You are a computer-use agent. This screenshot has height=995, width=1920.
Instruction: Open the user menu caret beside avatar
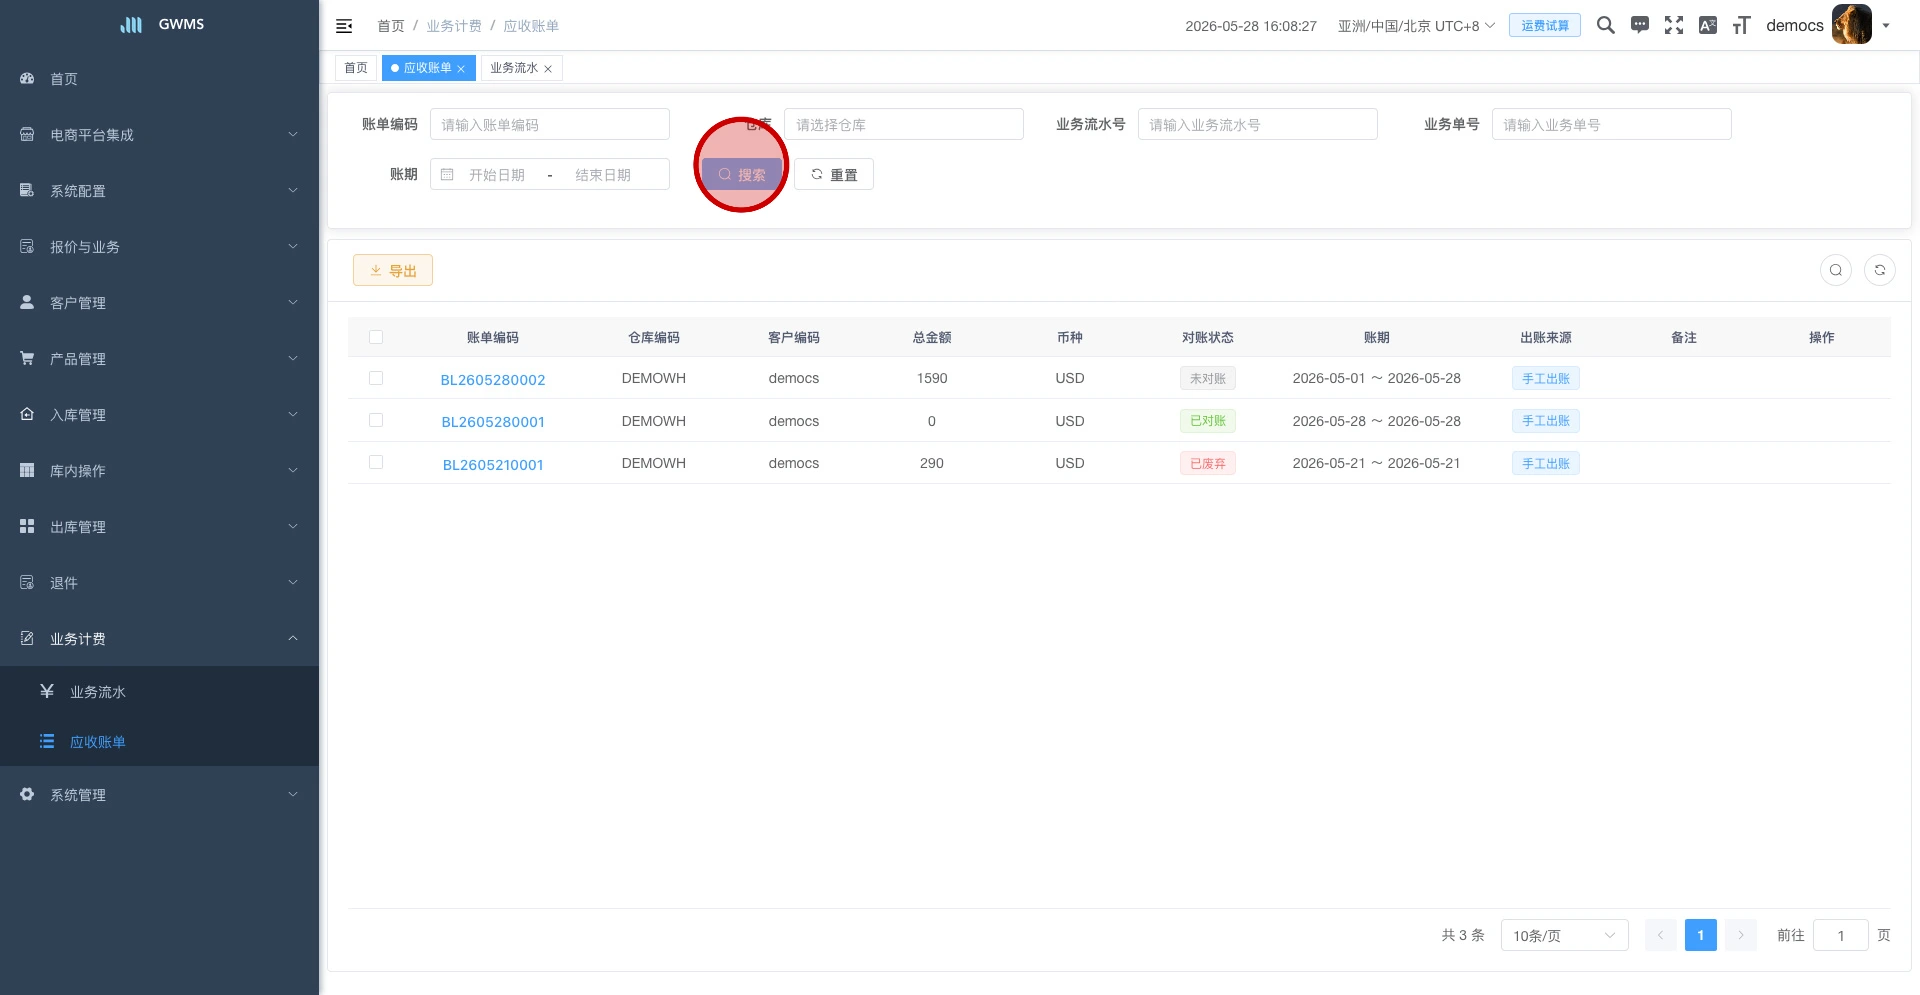1886,26
